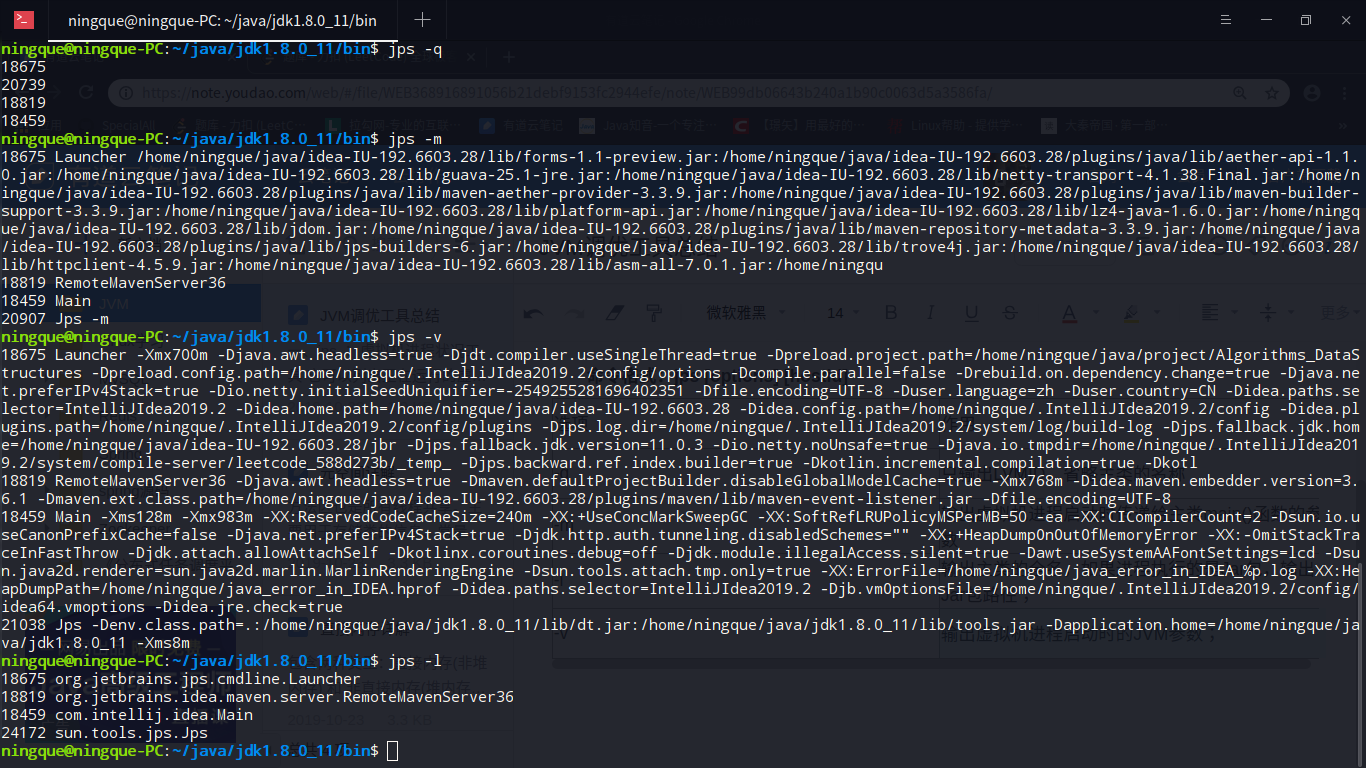The width and height of the screenshot is (1366, 768).
Task: Click the '-Xmx700m' Launcher option
Action: pos(170,355)
